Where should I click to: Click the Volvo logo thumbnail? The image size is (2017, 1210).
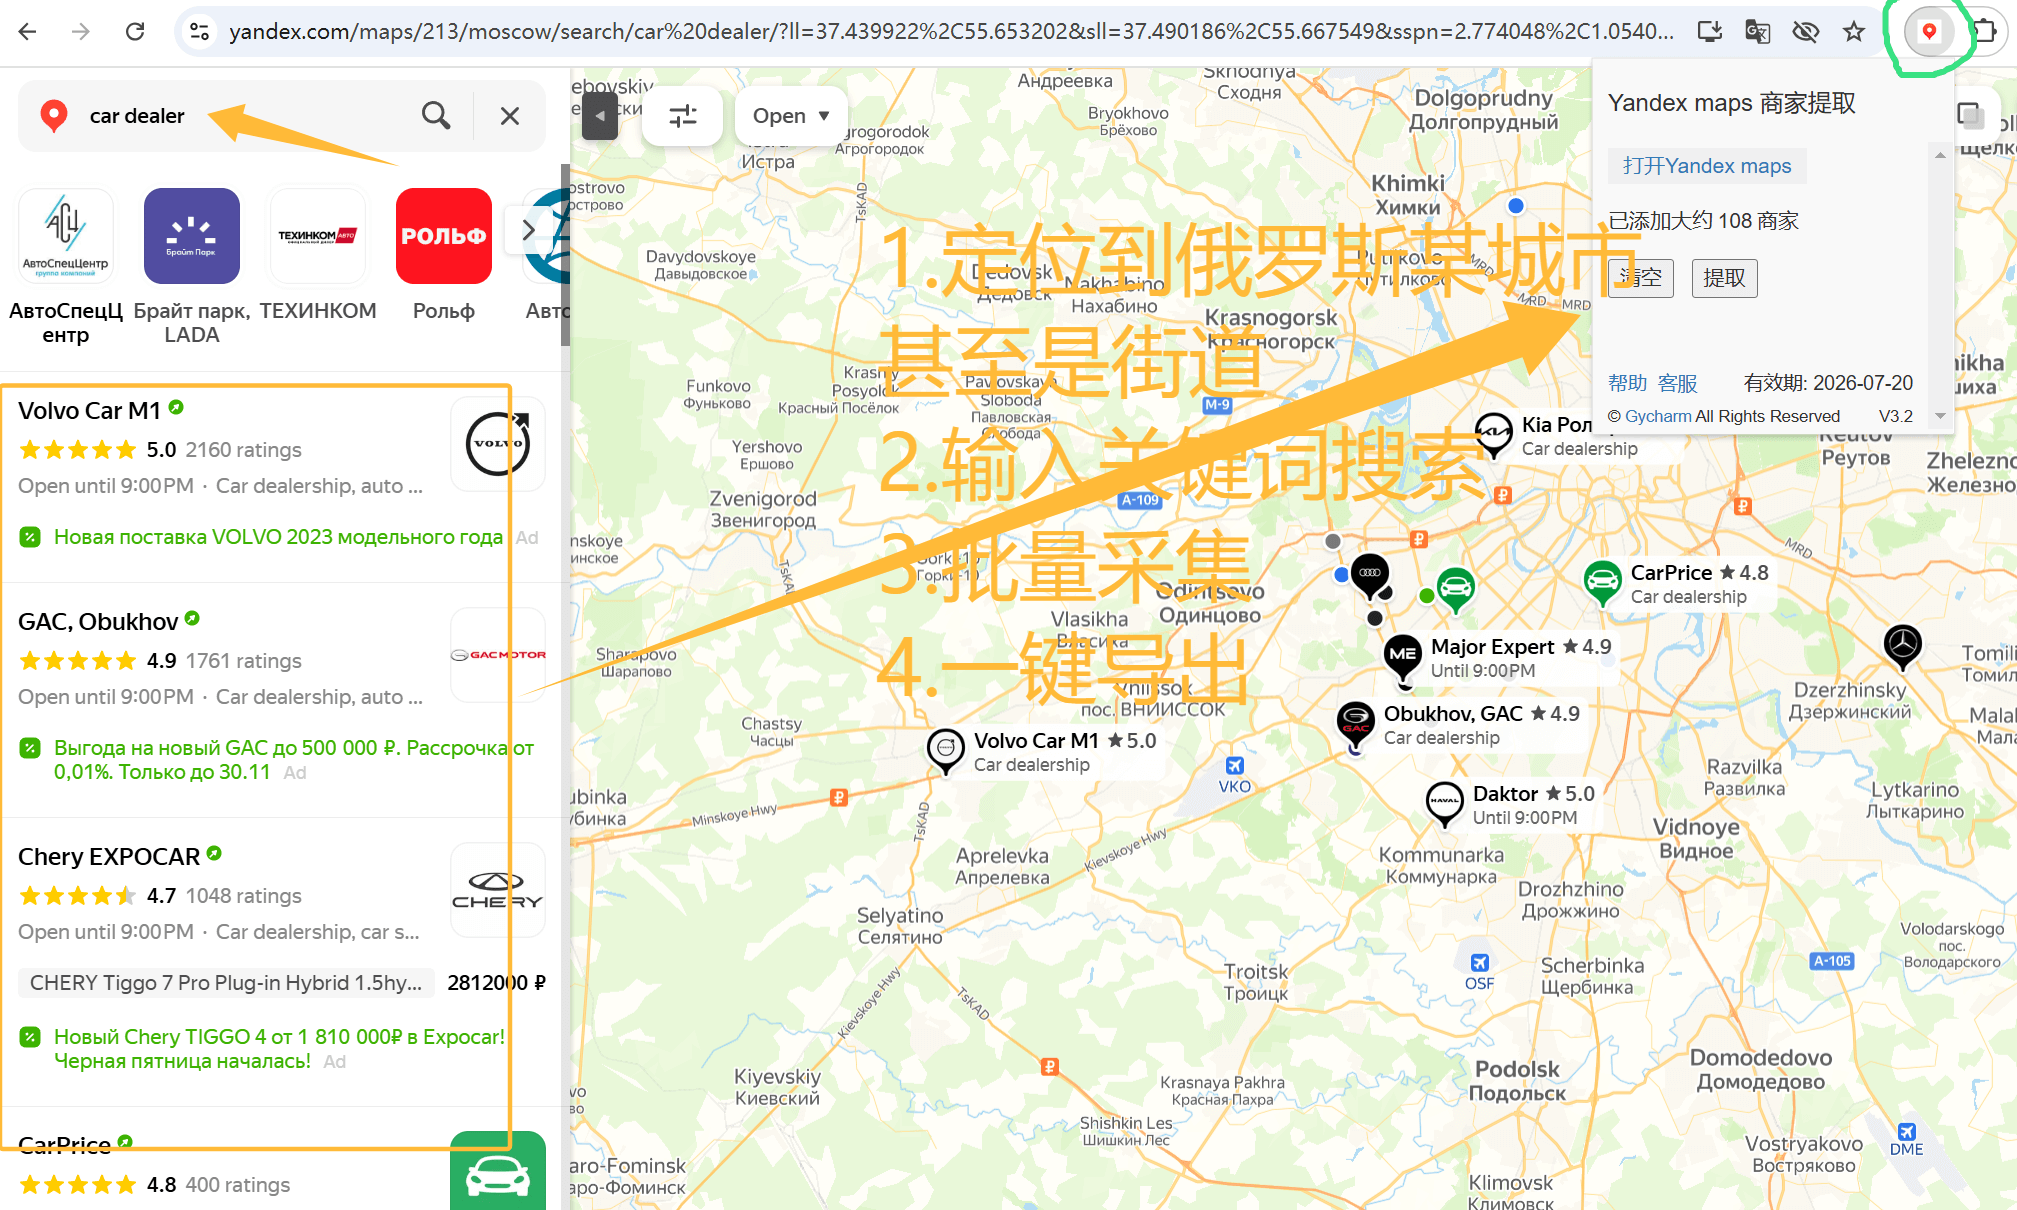[498, 444]
